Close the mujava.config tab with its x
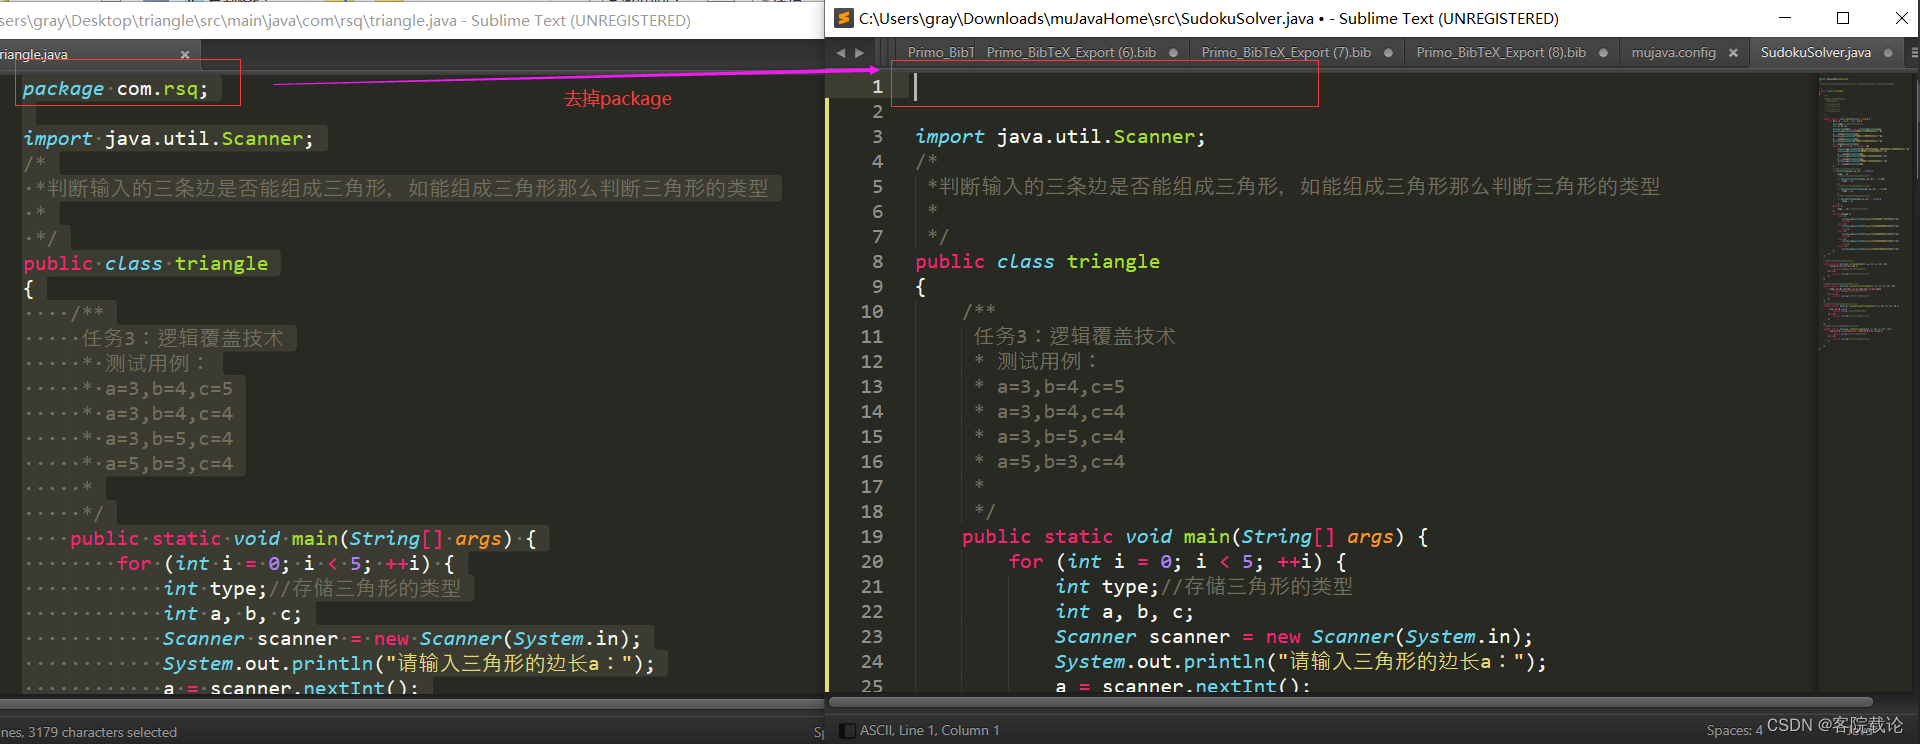 (1733, 53)
